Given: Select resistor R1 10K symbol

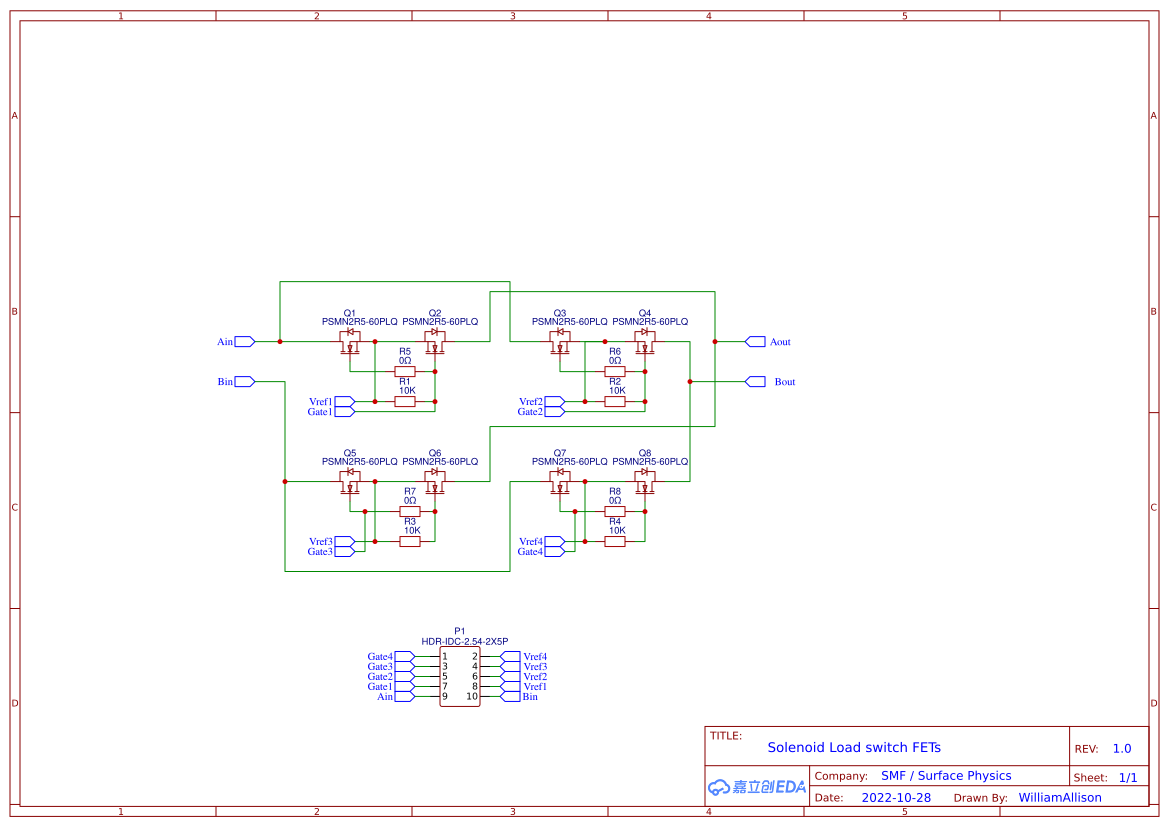Looking at the screenshot, I should tap(405, 400).
